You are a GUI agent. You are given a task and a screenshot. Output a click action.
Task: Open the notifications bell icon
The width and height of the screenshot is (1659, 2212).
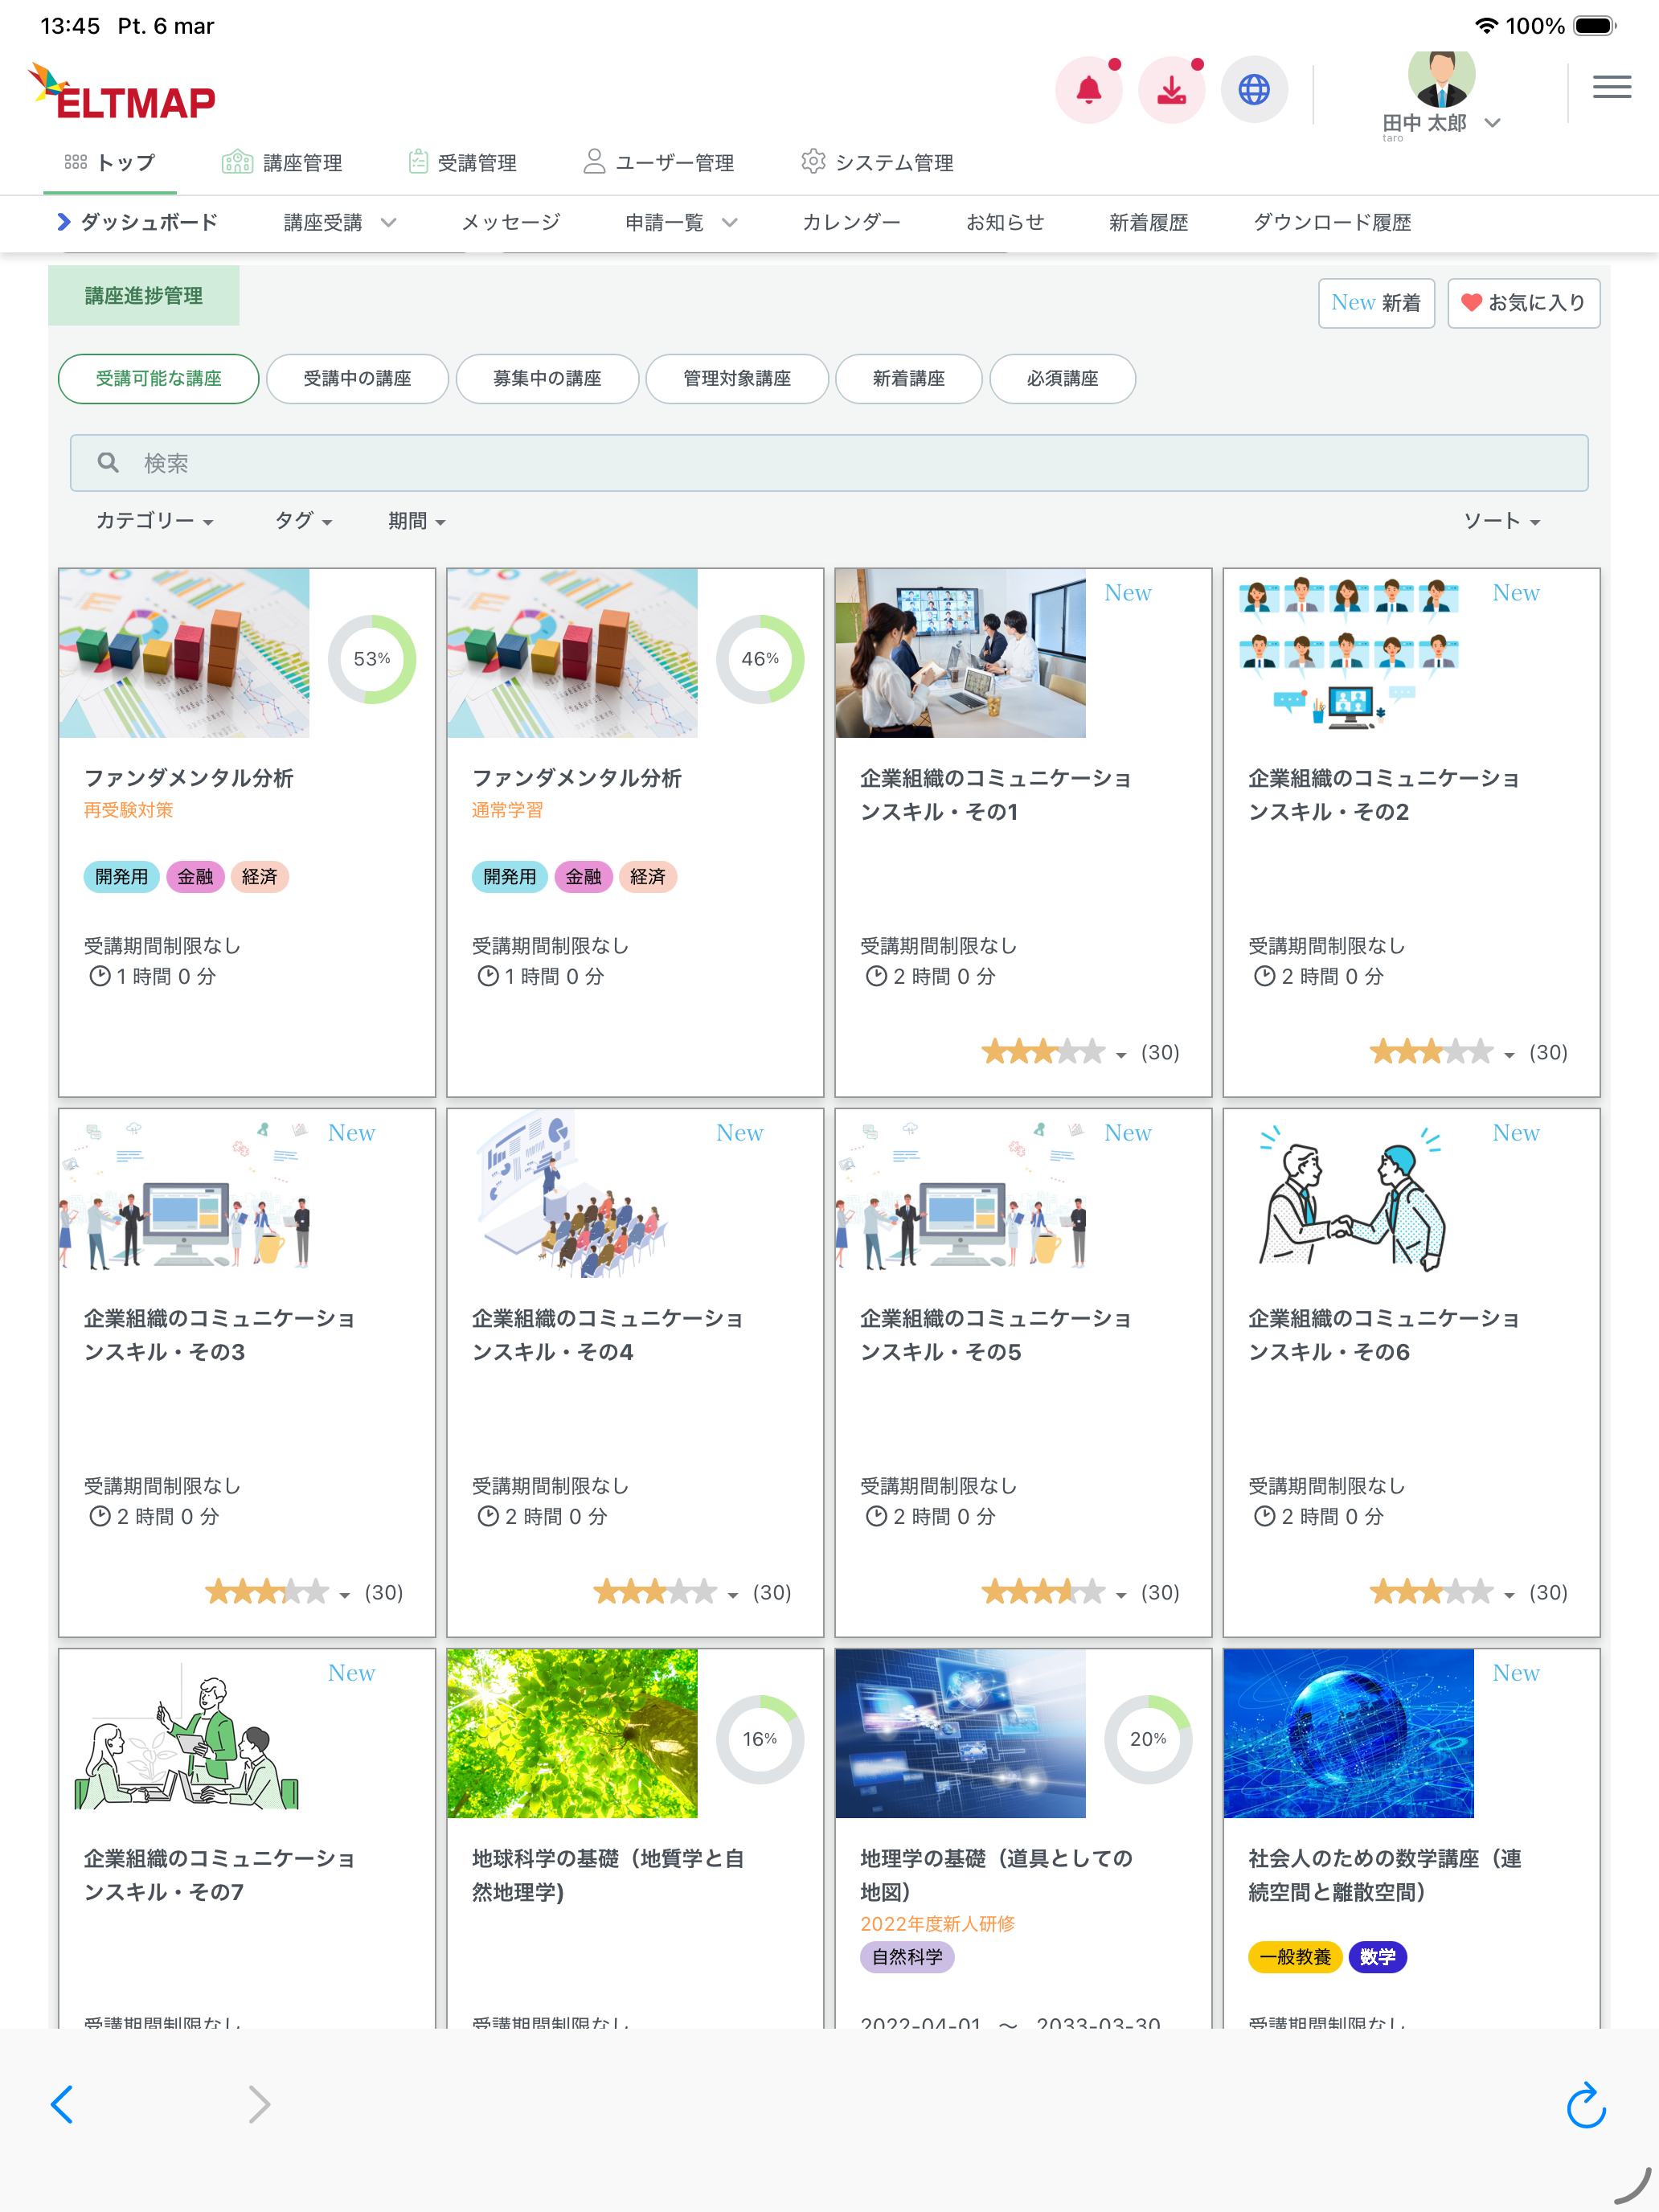tap(1089, 90)
